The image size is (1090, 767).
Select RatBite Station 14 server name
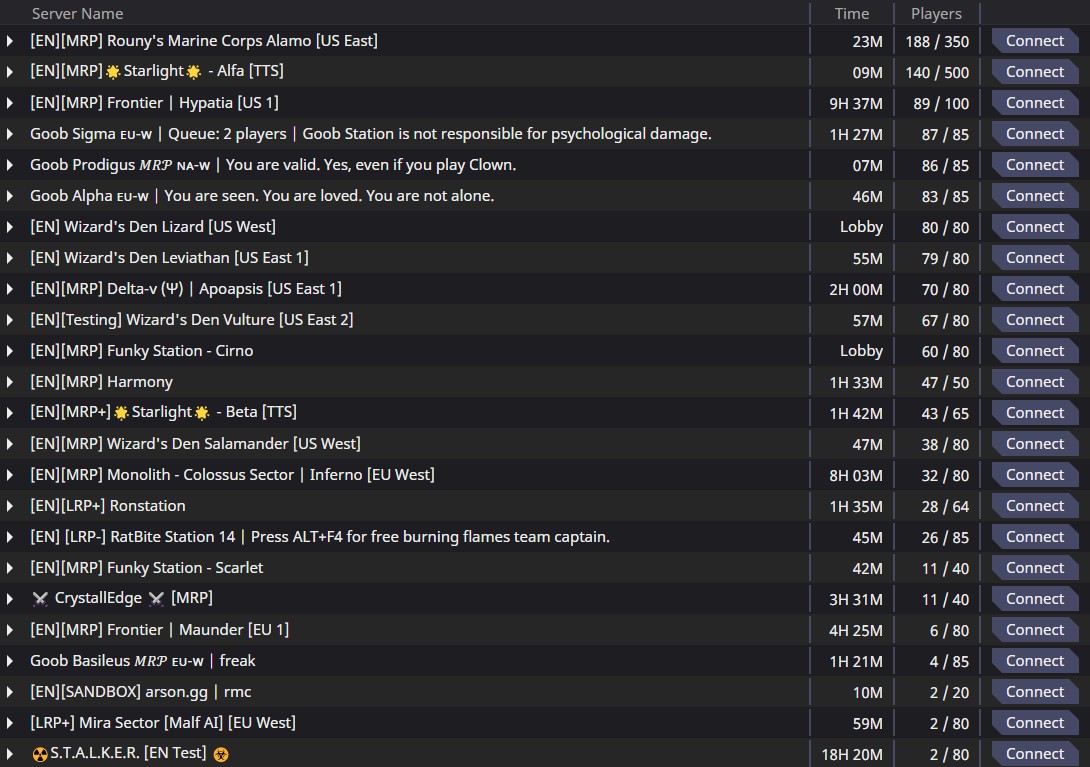[x=320, y=537]
